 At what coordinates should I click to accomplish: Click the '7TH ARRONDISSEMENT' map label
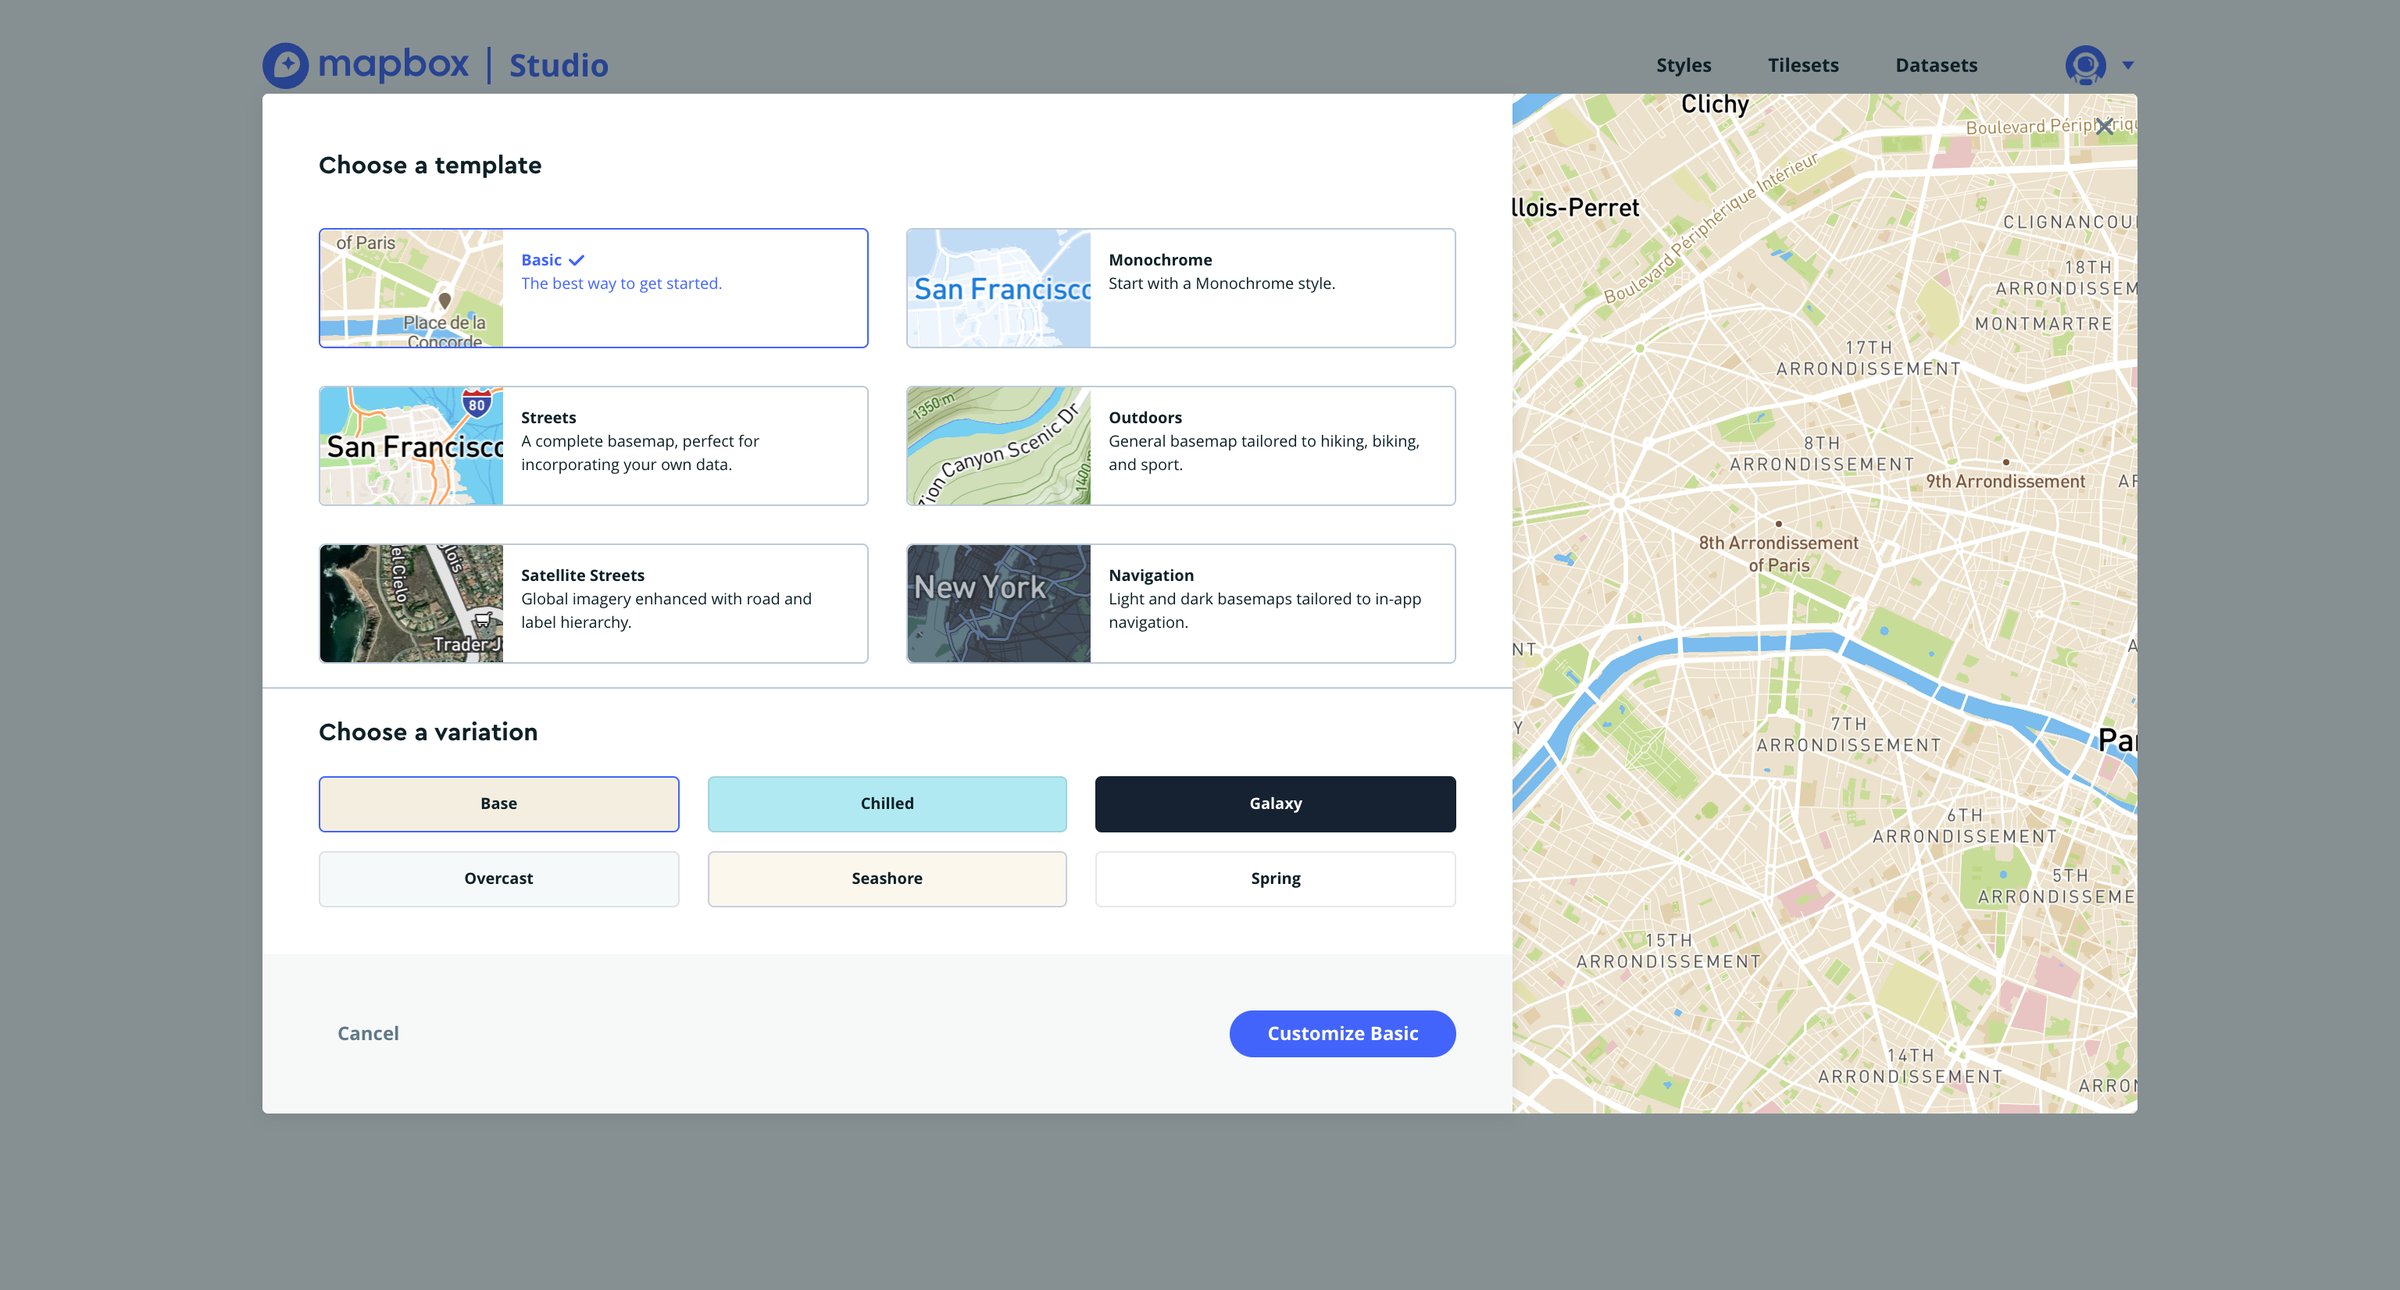[1848, 735]
